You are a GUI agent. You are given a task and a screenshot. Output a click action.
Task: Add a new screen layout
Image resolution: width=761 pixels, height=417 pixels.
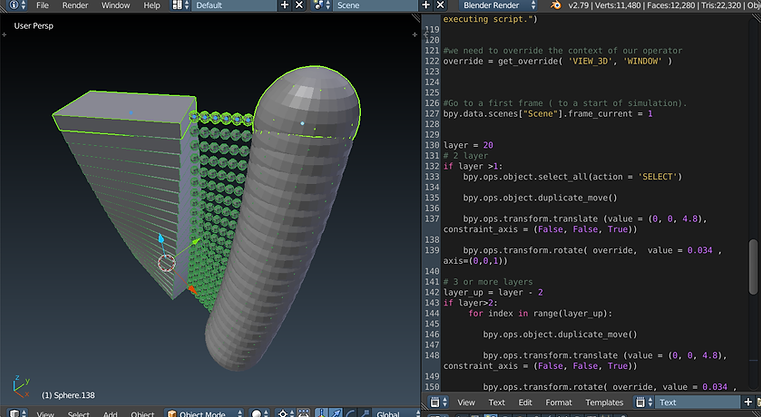(x=285, y=5)
